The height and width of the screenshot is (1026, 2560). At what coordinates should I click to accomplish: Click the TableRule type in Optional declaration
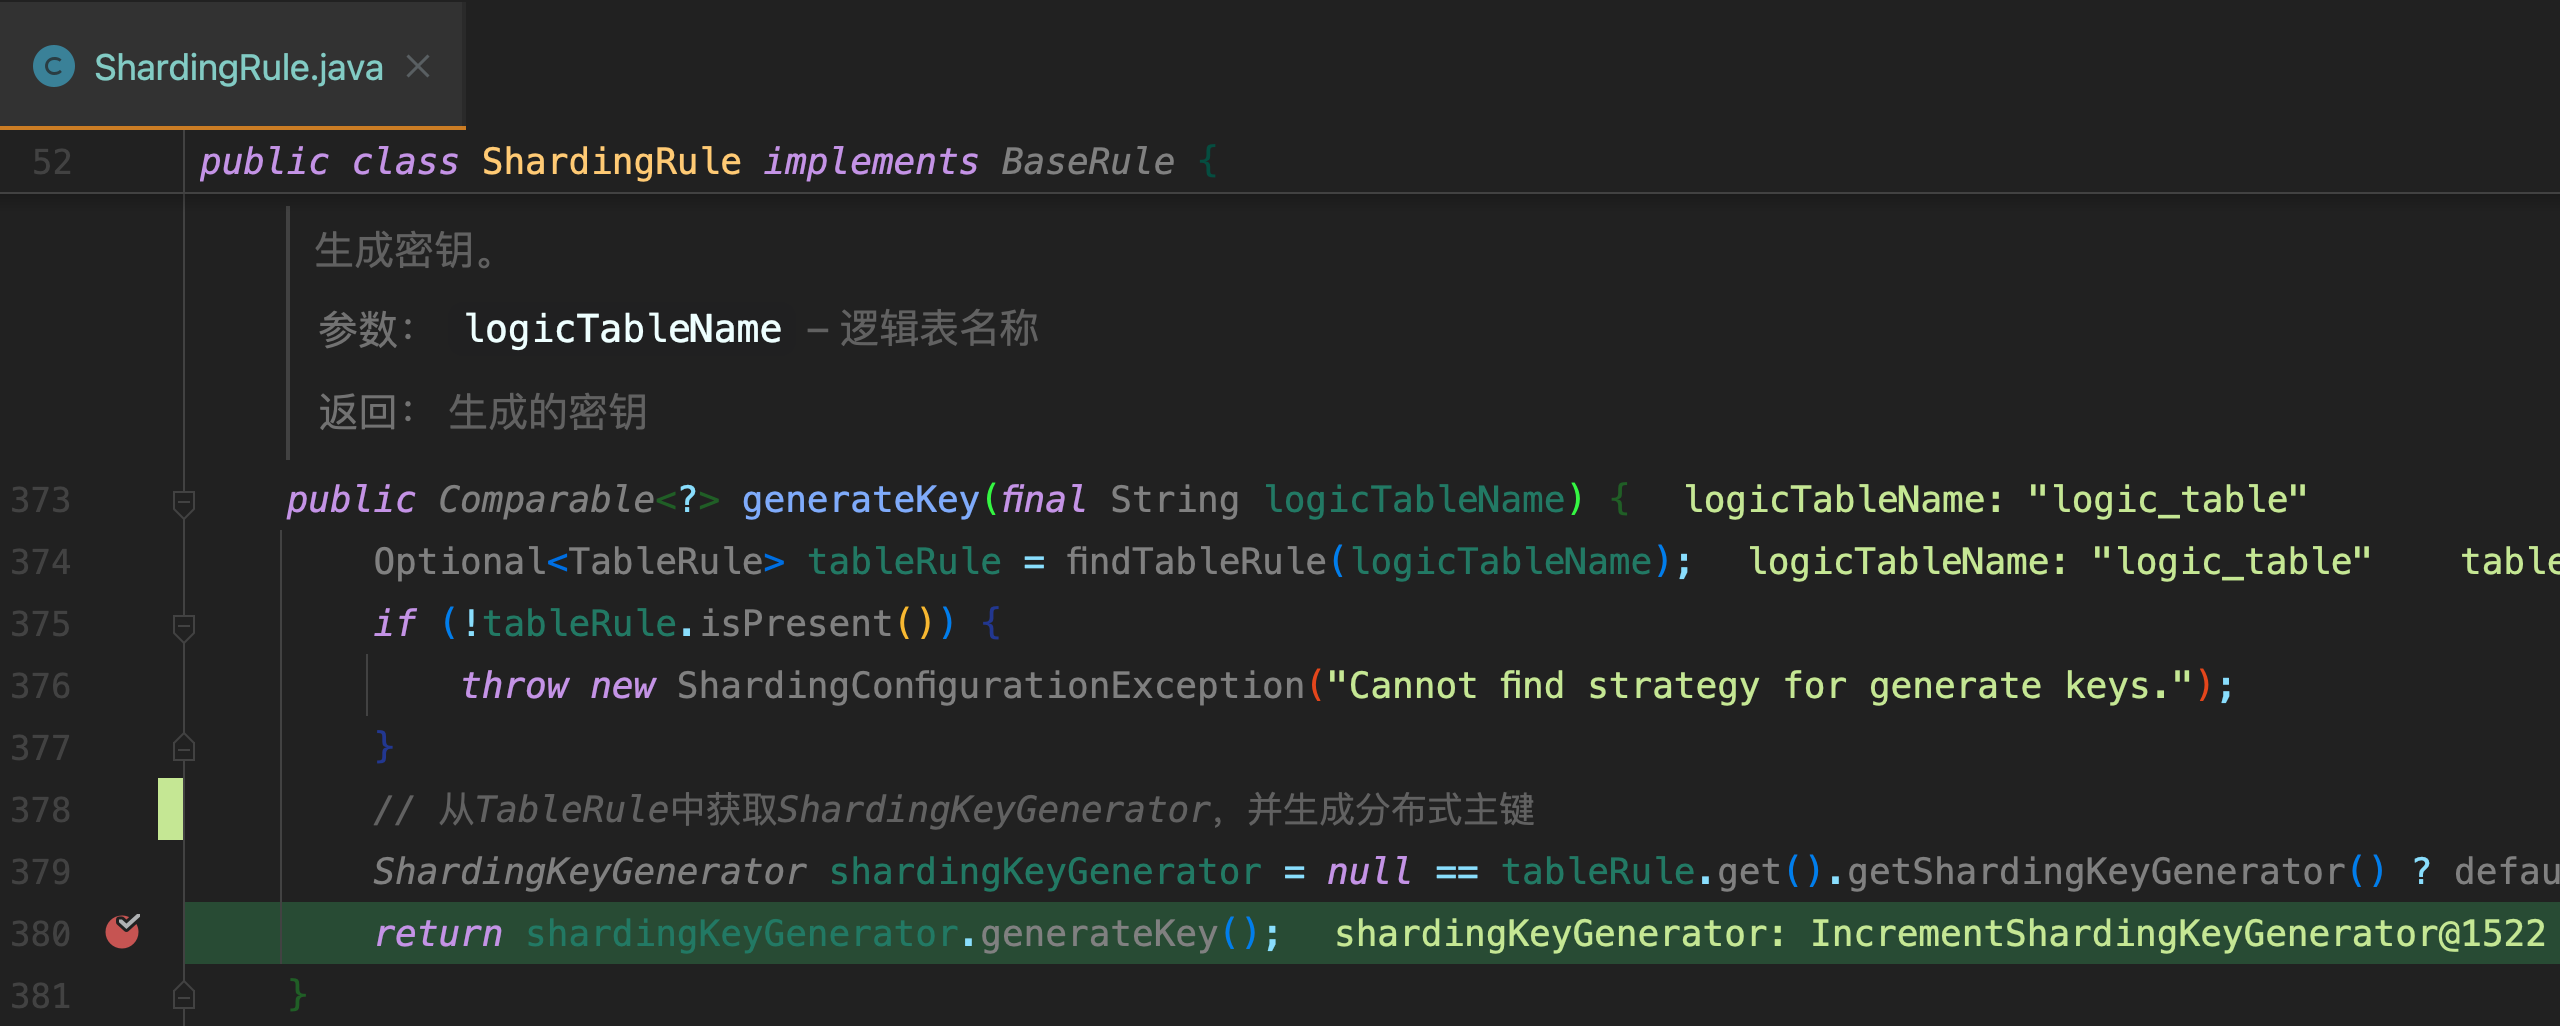(x=666, y=562)
